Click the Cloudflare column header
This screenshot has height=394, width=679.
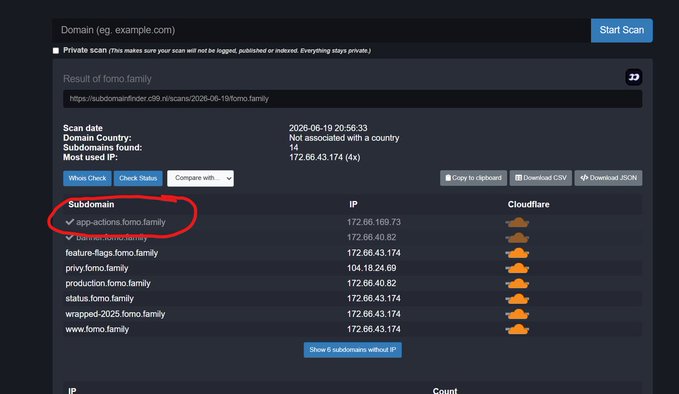point(528,204)
